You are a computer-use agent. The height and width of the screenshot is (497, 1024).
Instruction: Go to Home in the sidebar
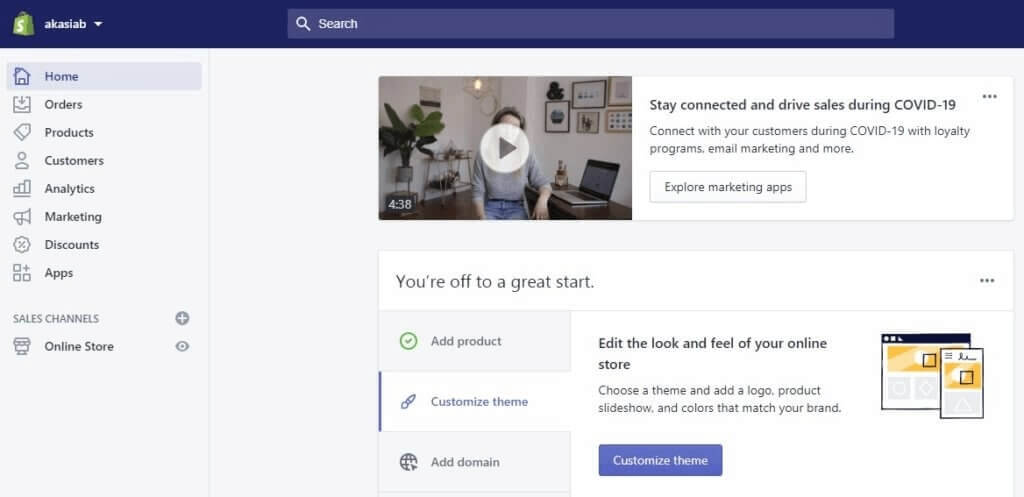61,76
